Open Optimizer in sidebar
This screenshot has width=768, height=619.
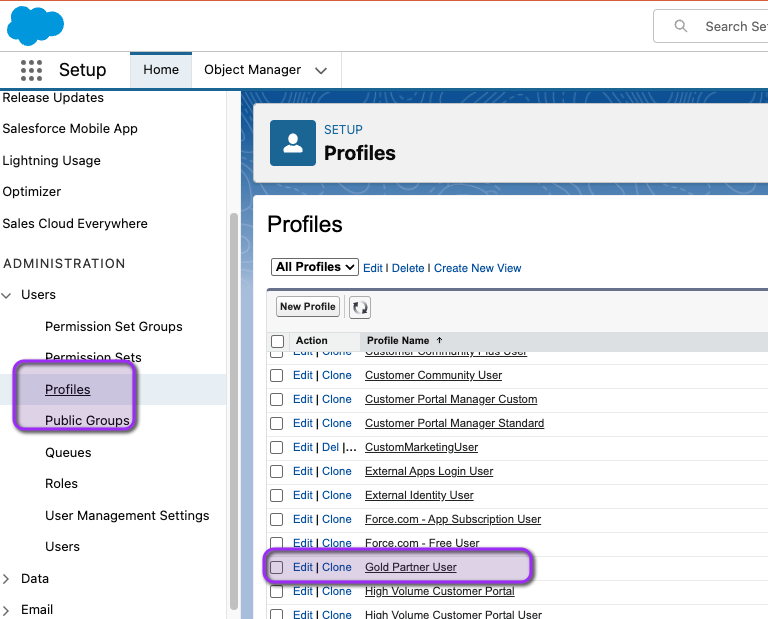pyautogui.click(x=32, y=192)
